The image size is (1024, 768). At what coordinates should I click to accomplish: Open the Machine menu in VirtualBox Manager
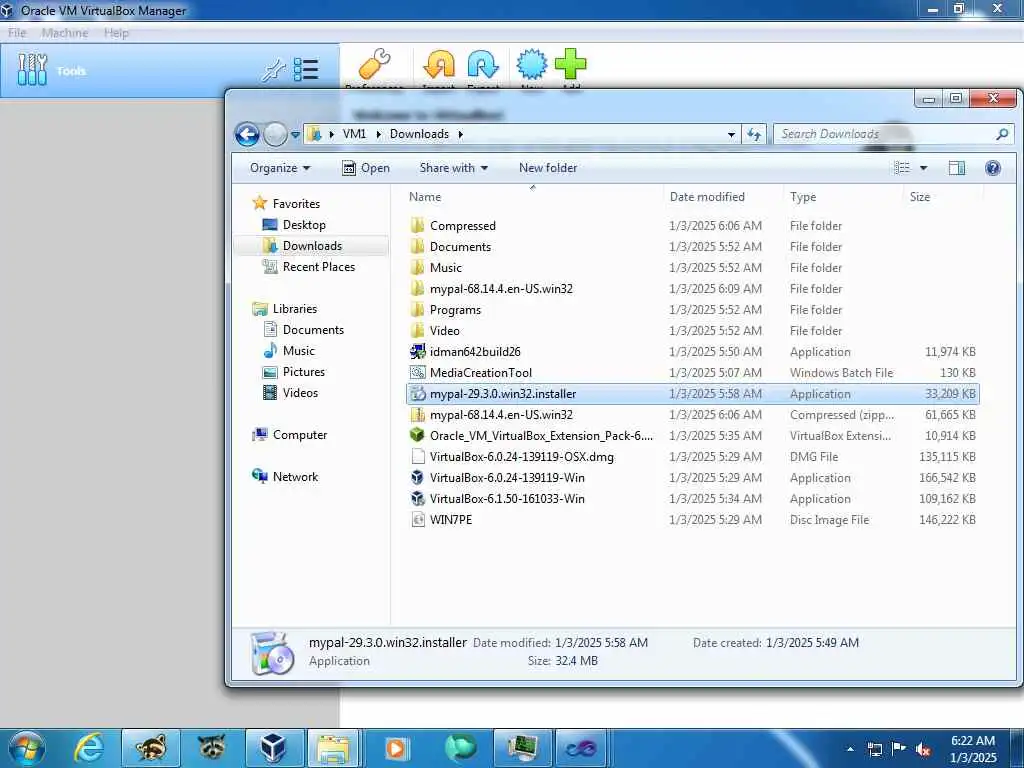(x=65, y=33)
